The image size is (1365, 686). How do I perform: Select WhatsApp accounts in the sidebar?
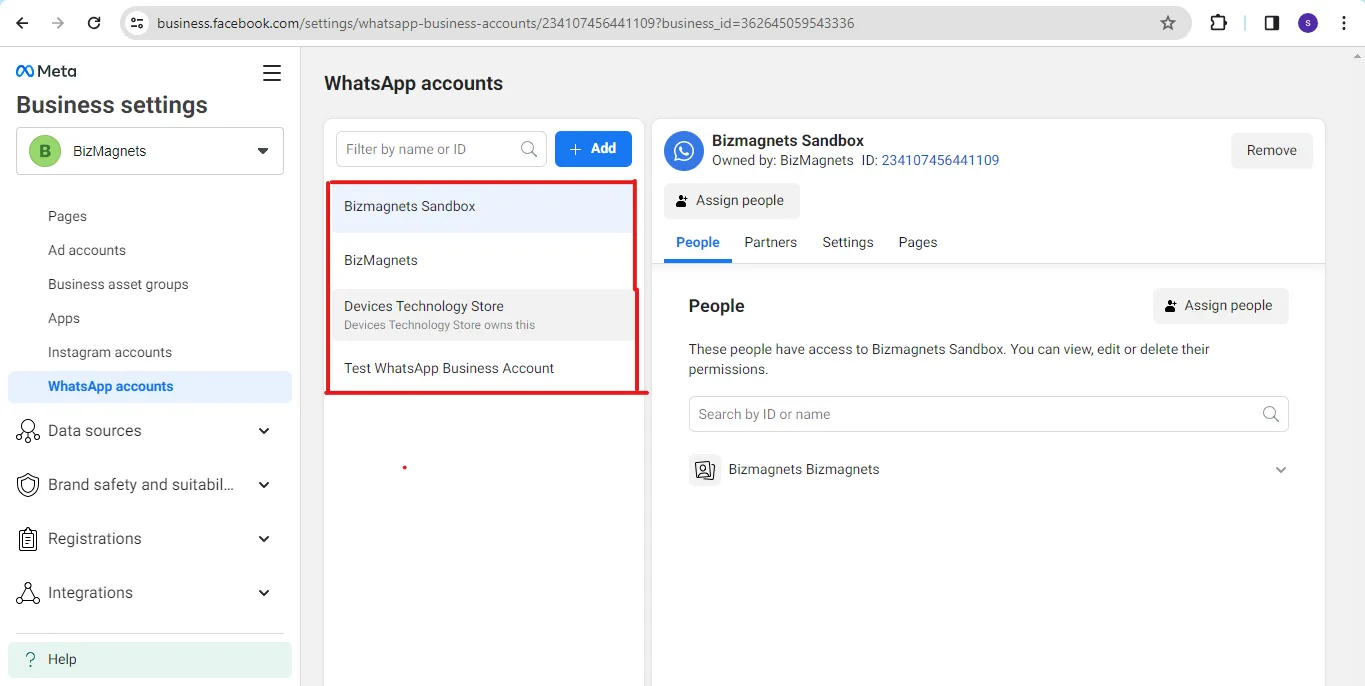click(150, 387)
